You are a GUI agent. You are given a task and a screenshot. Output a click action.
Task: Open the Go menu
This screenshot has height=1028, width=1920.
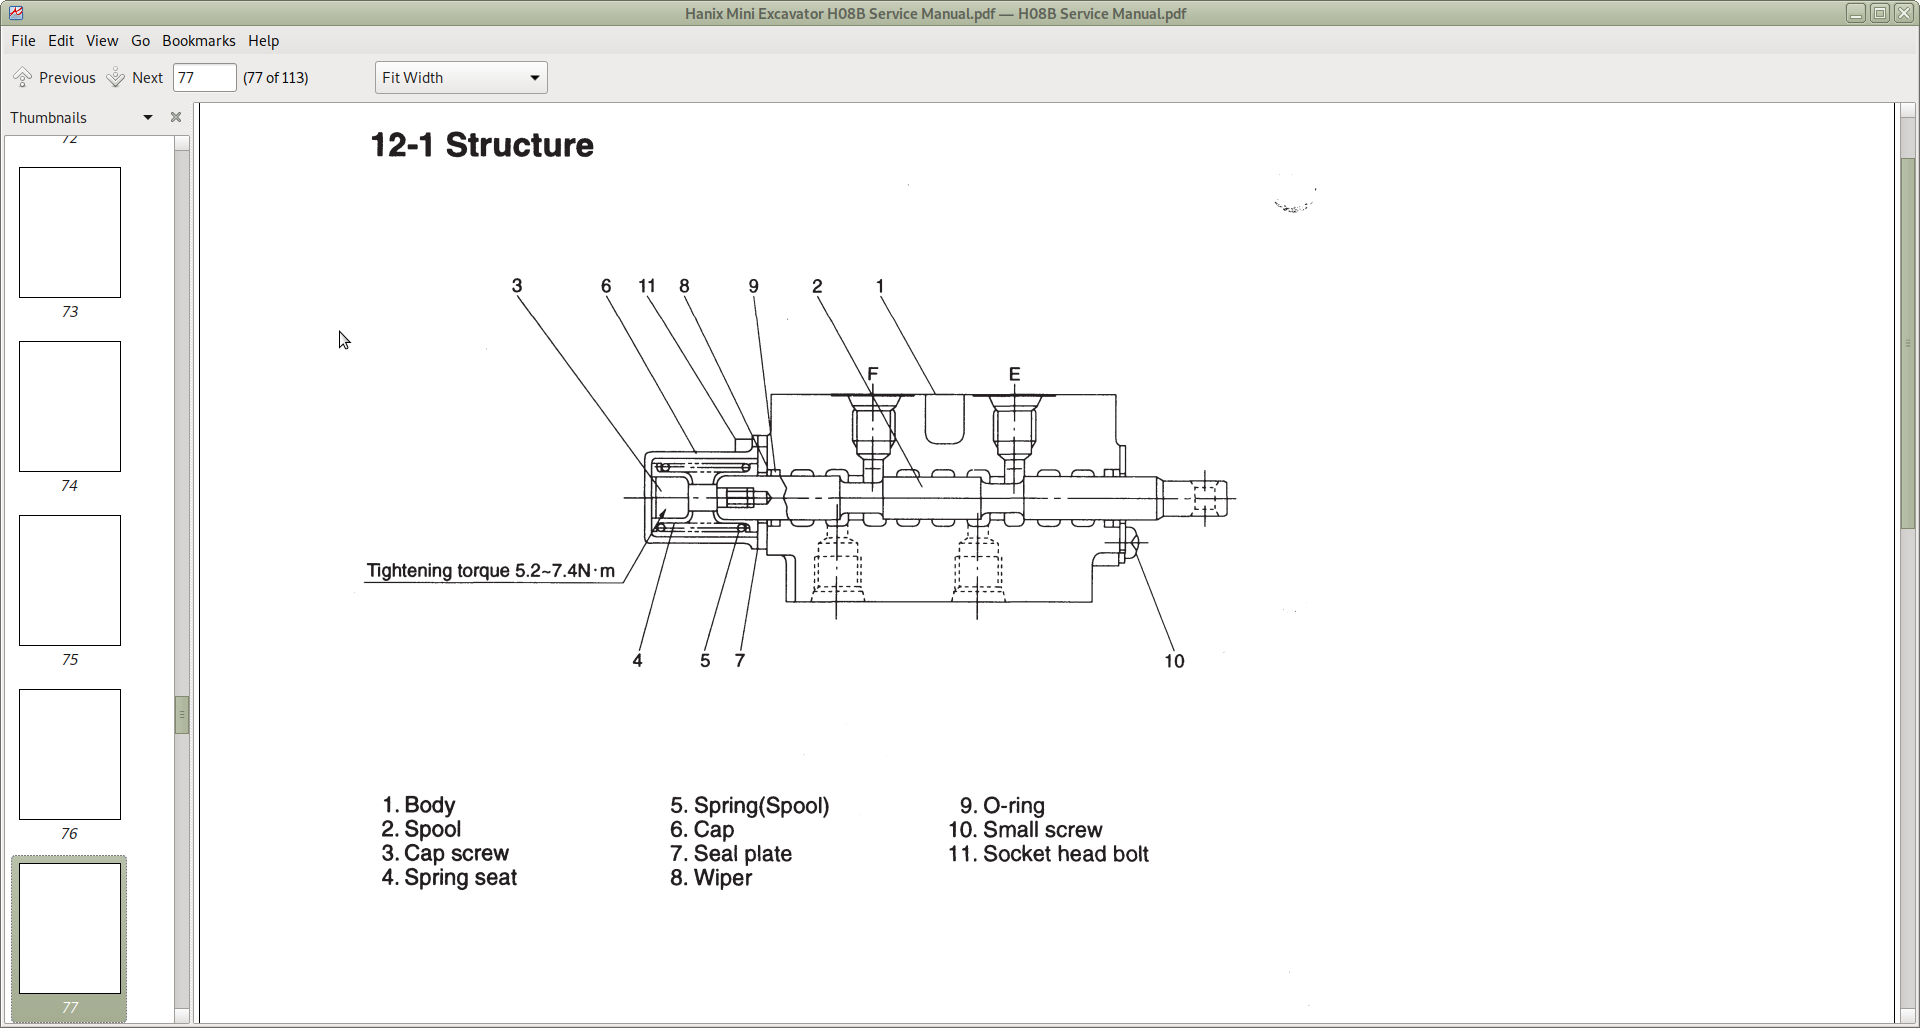click(x=140, y=41)
